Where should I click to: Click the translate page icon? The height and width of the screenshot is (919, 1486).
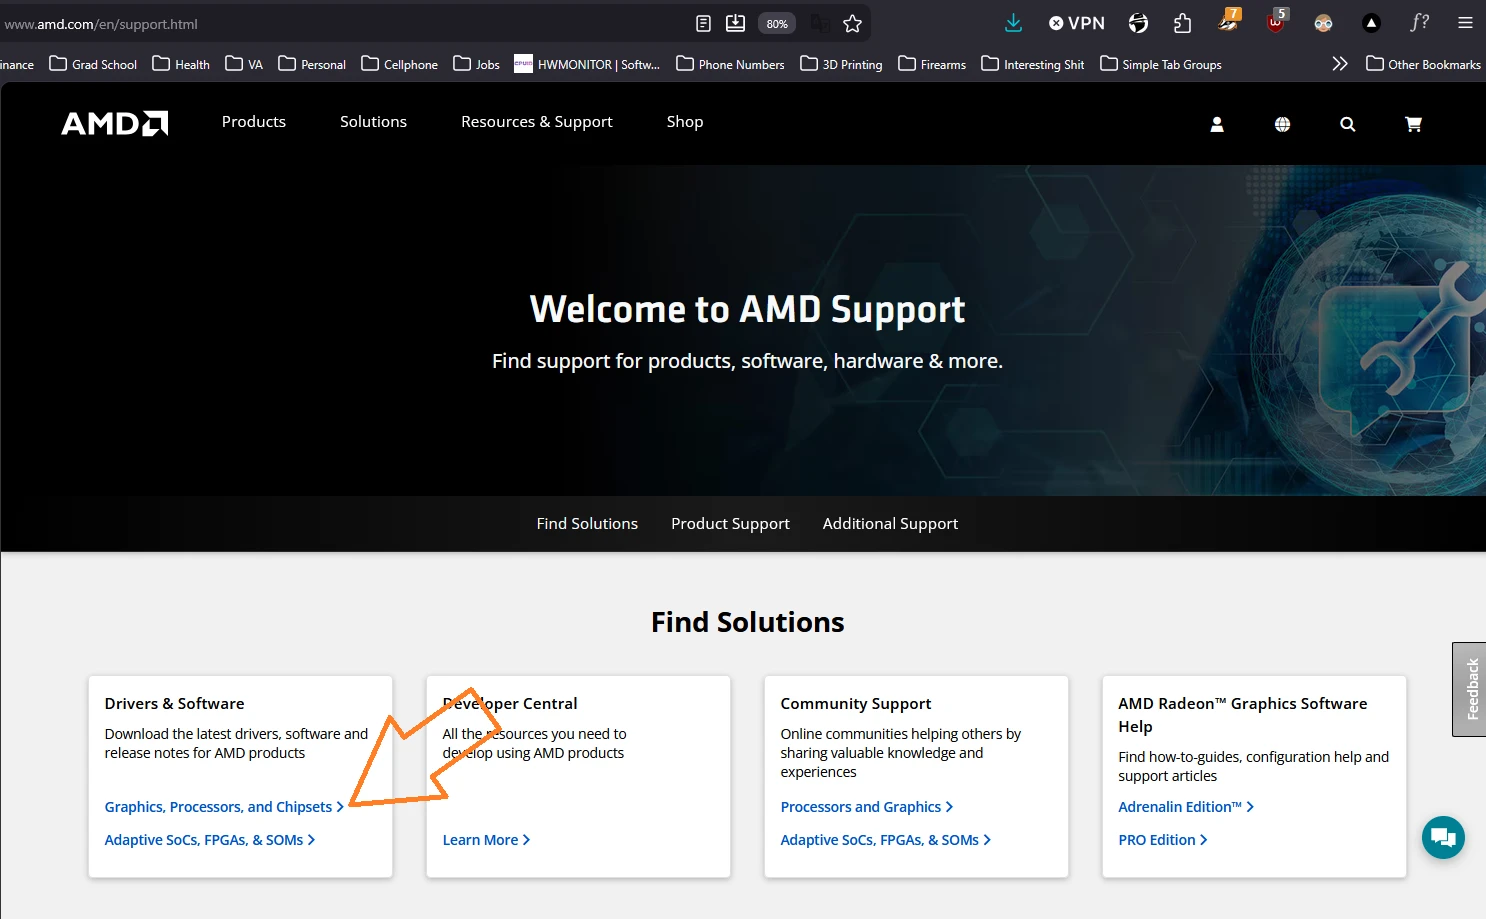point(820,23)
